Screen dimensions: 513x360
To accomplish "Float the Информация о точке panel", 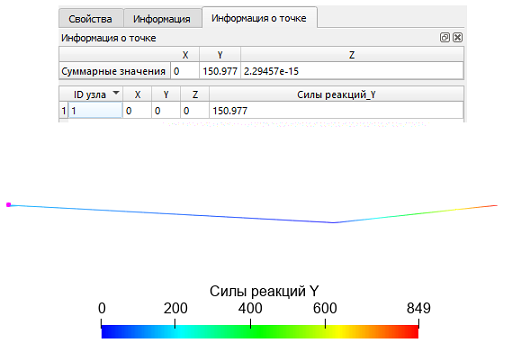I will point(445,37).
